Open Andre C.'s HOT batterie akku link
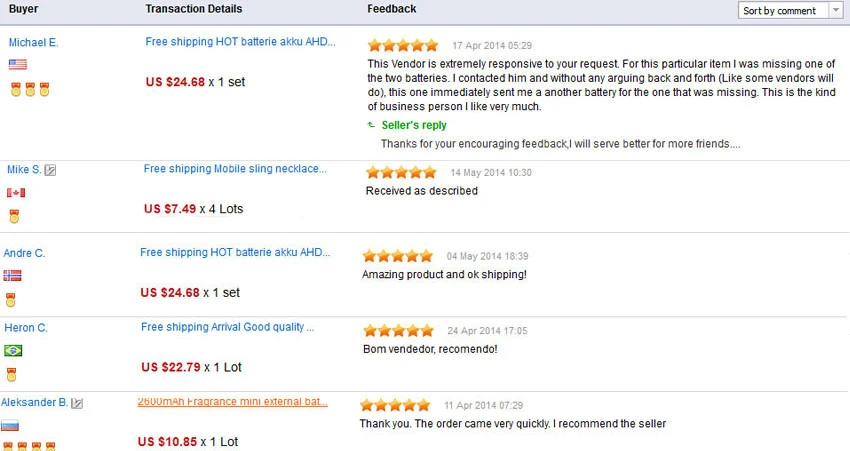 [236, 253]
